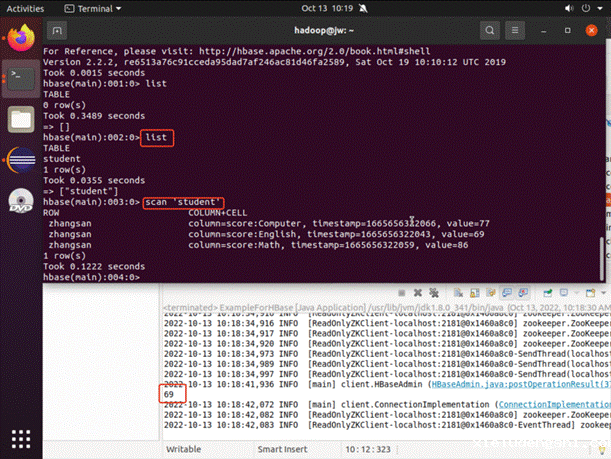
Task: Open Firefox from the dock
Action: pyautogui.click(x=20, y=38)
